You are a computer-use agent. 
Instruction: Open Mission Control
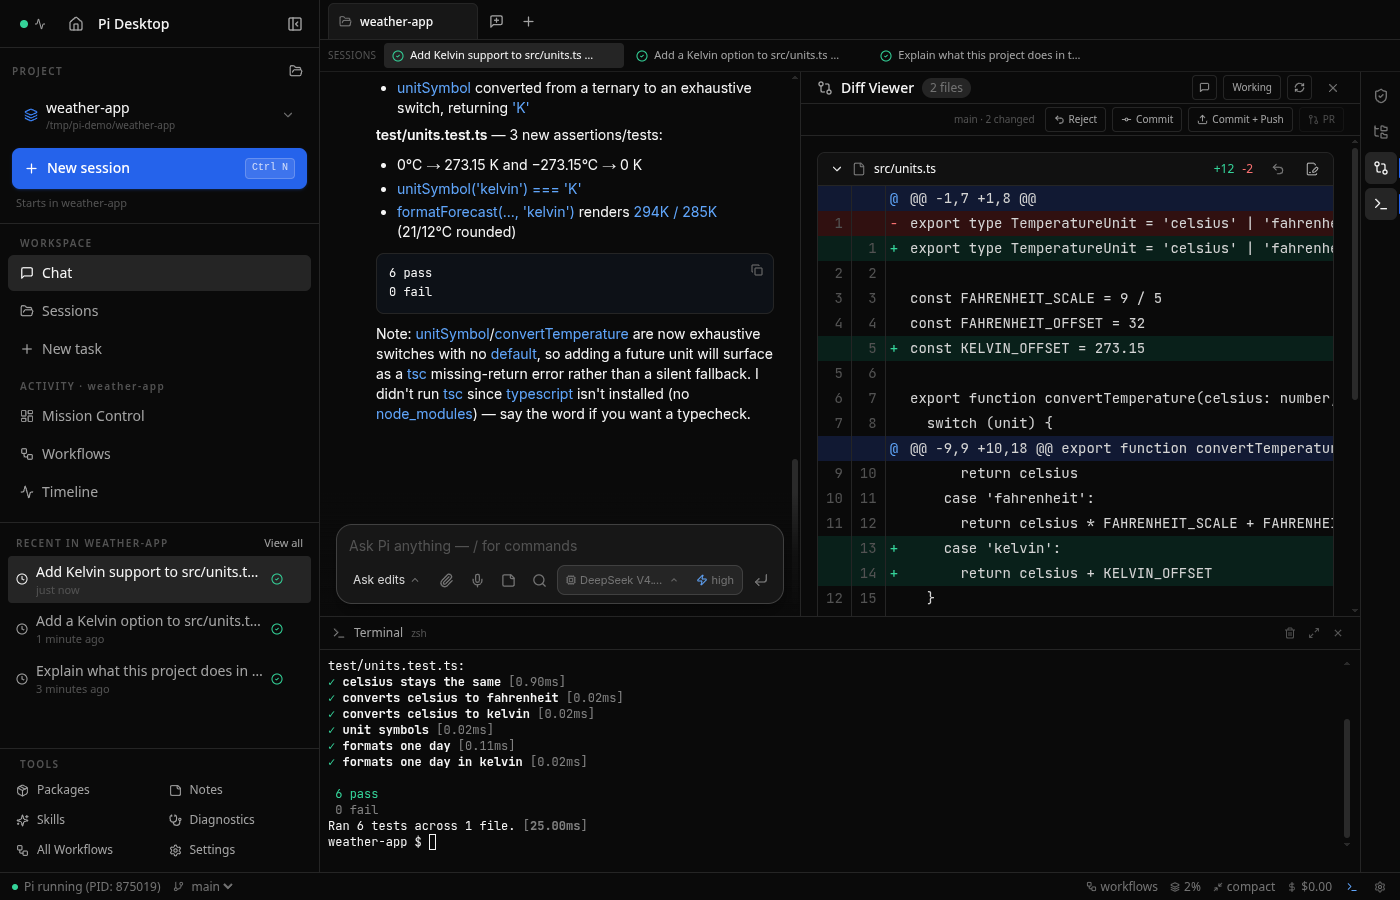[x=159, y=416]
